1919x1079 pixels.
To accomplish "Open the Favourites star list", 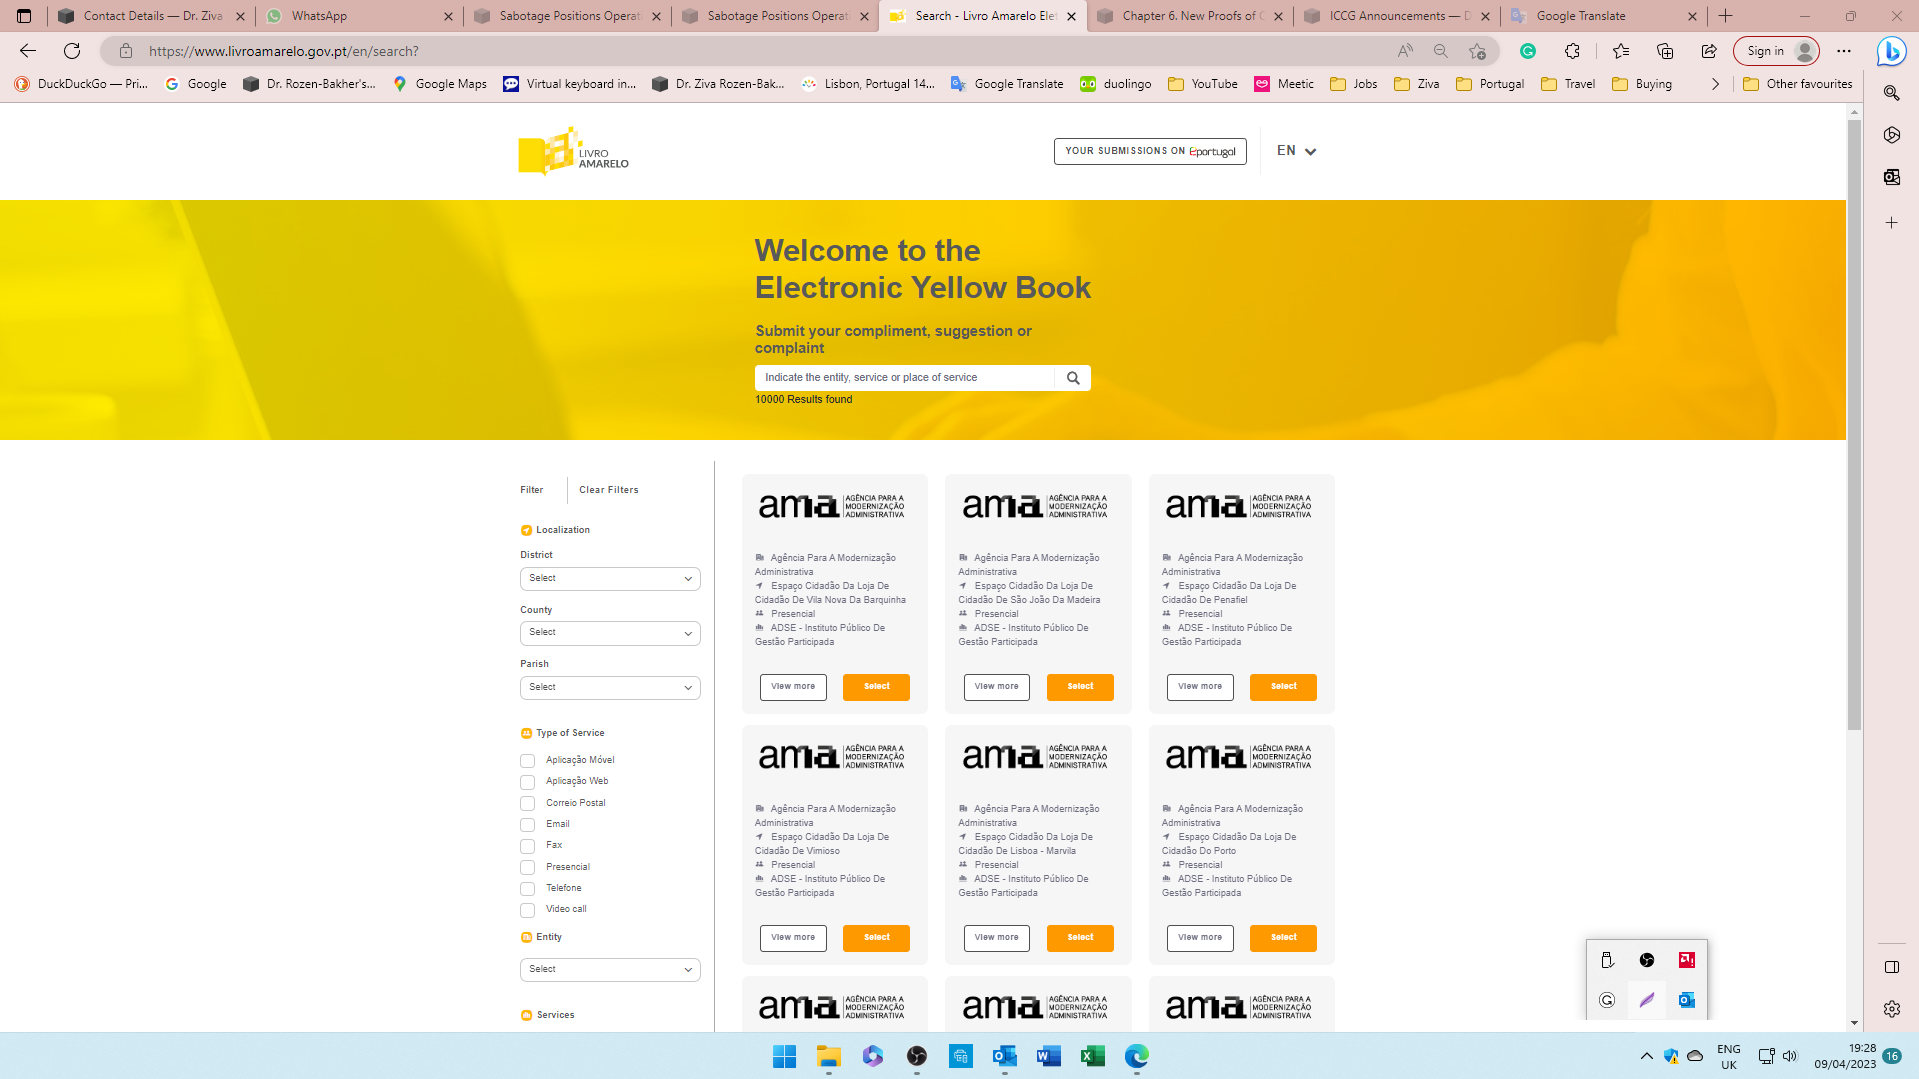I will (x=1621, y=51).
